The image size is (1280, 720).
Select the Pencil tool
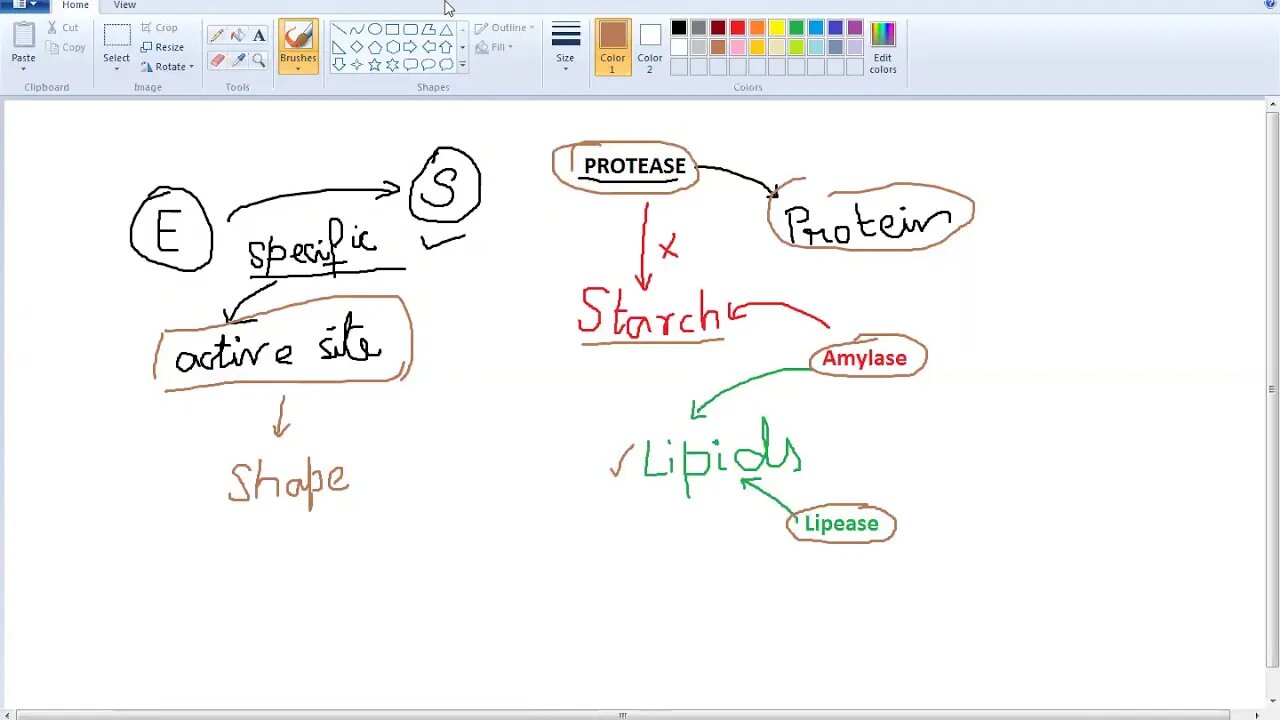click(x=217, y=35)
